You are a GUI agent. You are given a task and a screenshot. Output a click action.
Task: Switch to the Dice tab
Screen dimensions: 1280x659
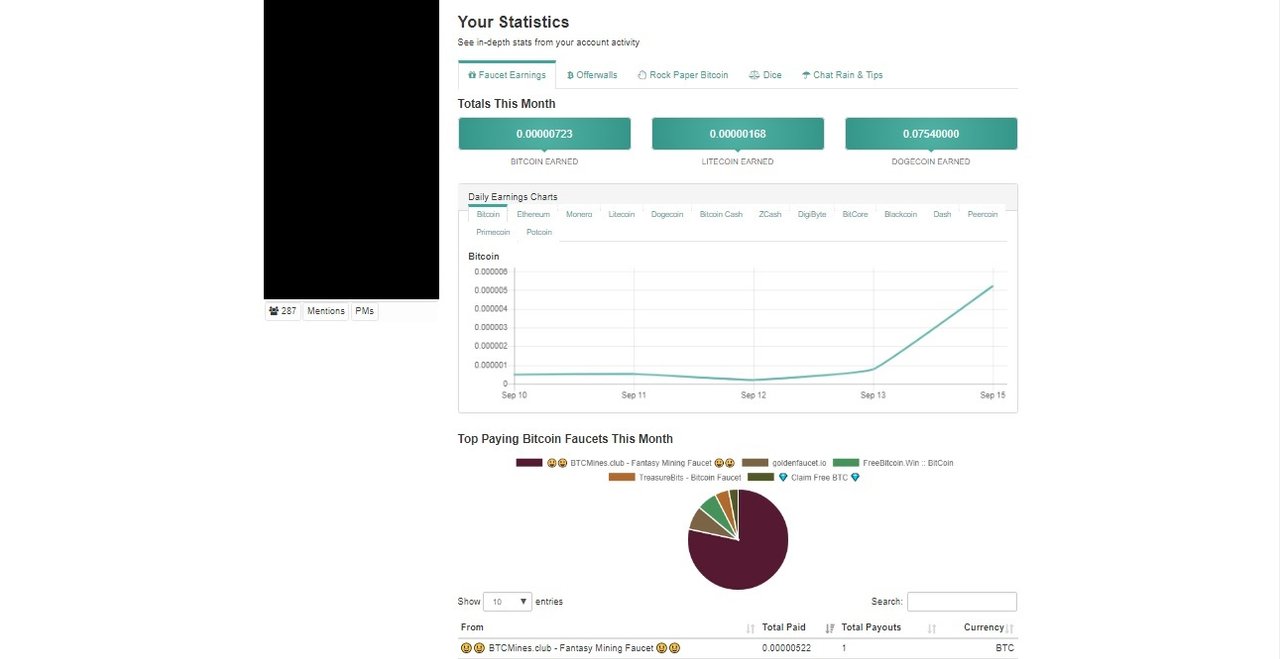click(765, 75)
